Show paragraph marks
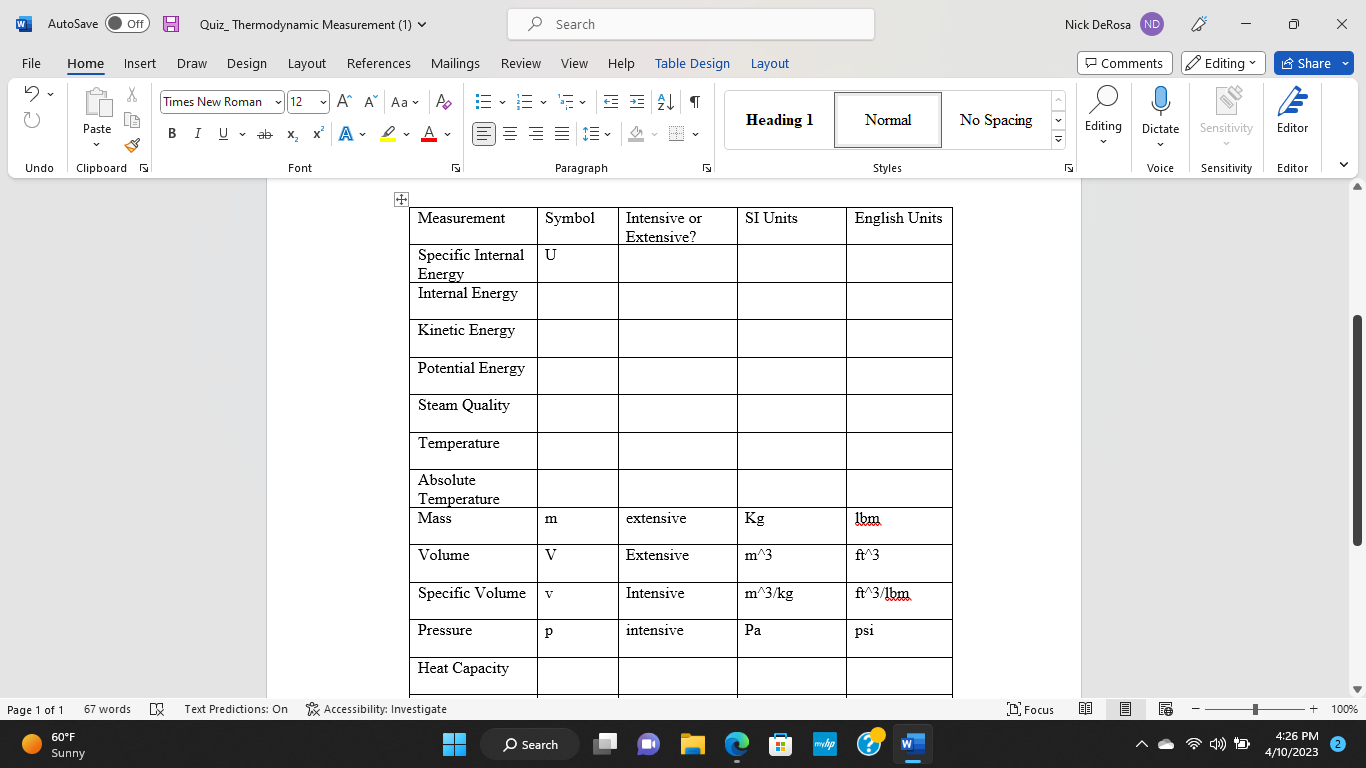 [694, 101]
